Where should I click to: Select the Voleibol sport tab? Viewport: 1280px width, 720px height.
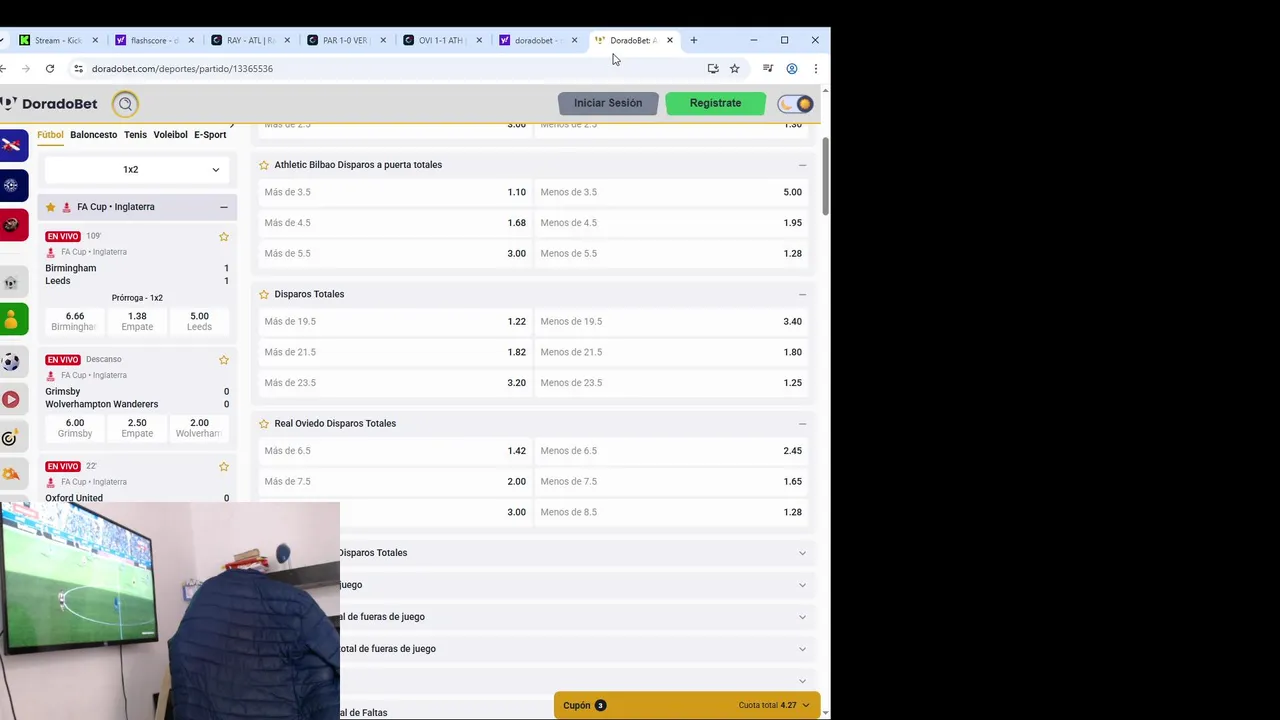[x=170, y=135]
